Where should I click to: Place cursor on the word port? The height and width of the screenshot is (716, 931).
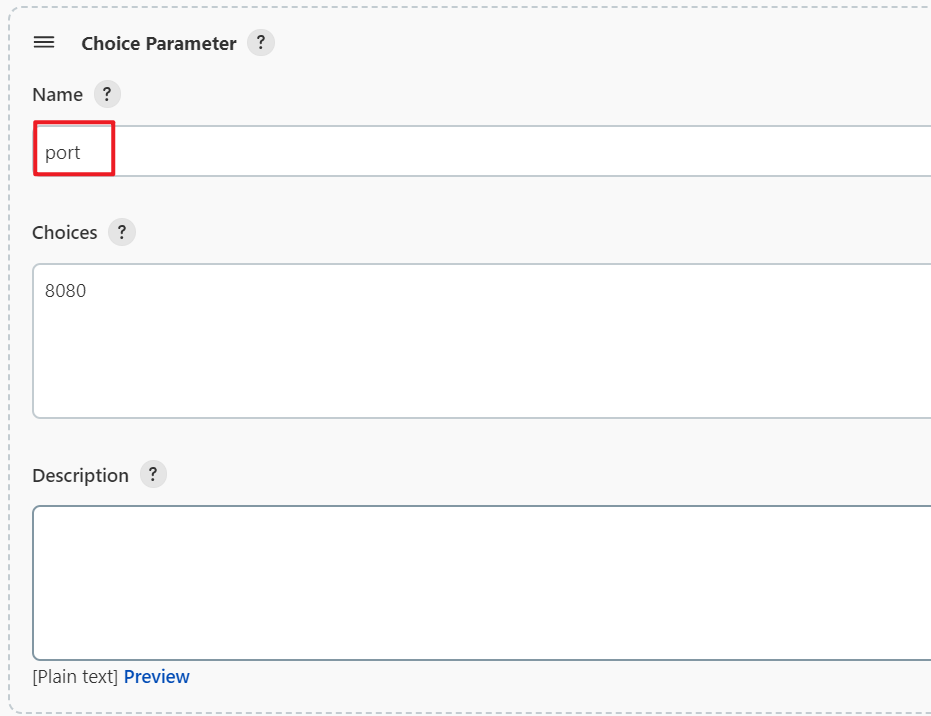(x=62, y=153)
